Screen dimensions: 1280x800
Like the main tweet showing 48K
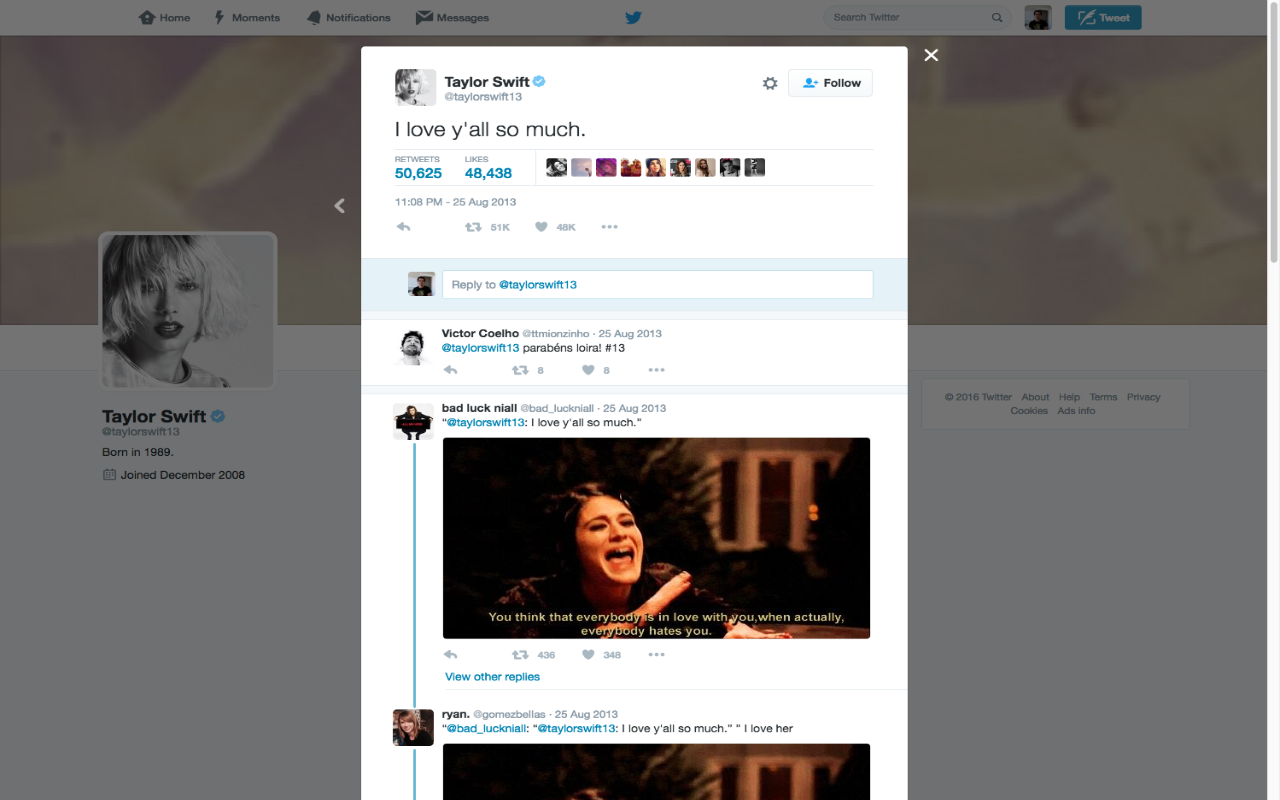555,227
